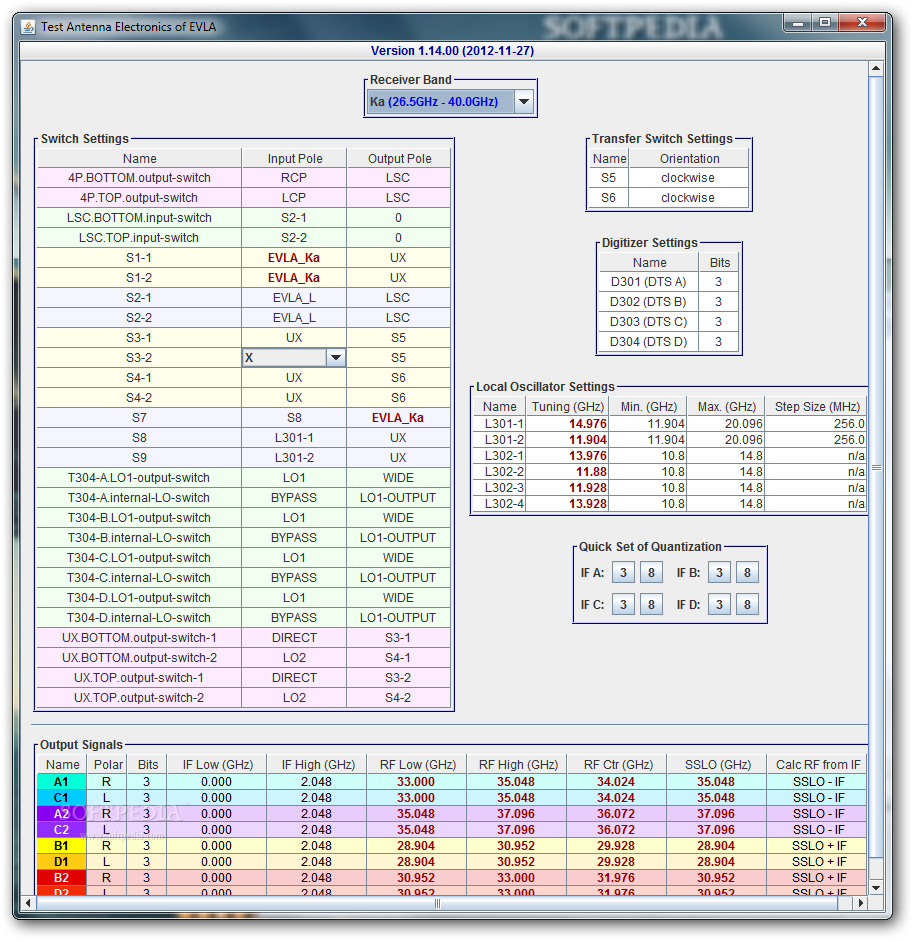Set IF B quantization to 3 bits
Screen dimensions: 913x940
719,573
